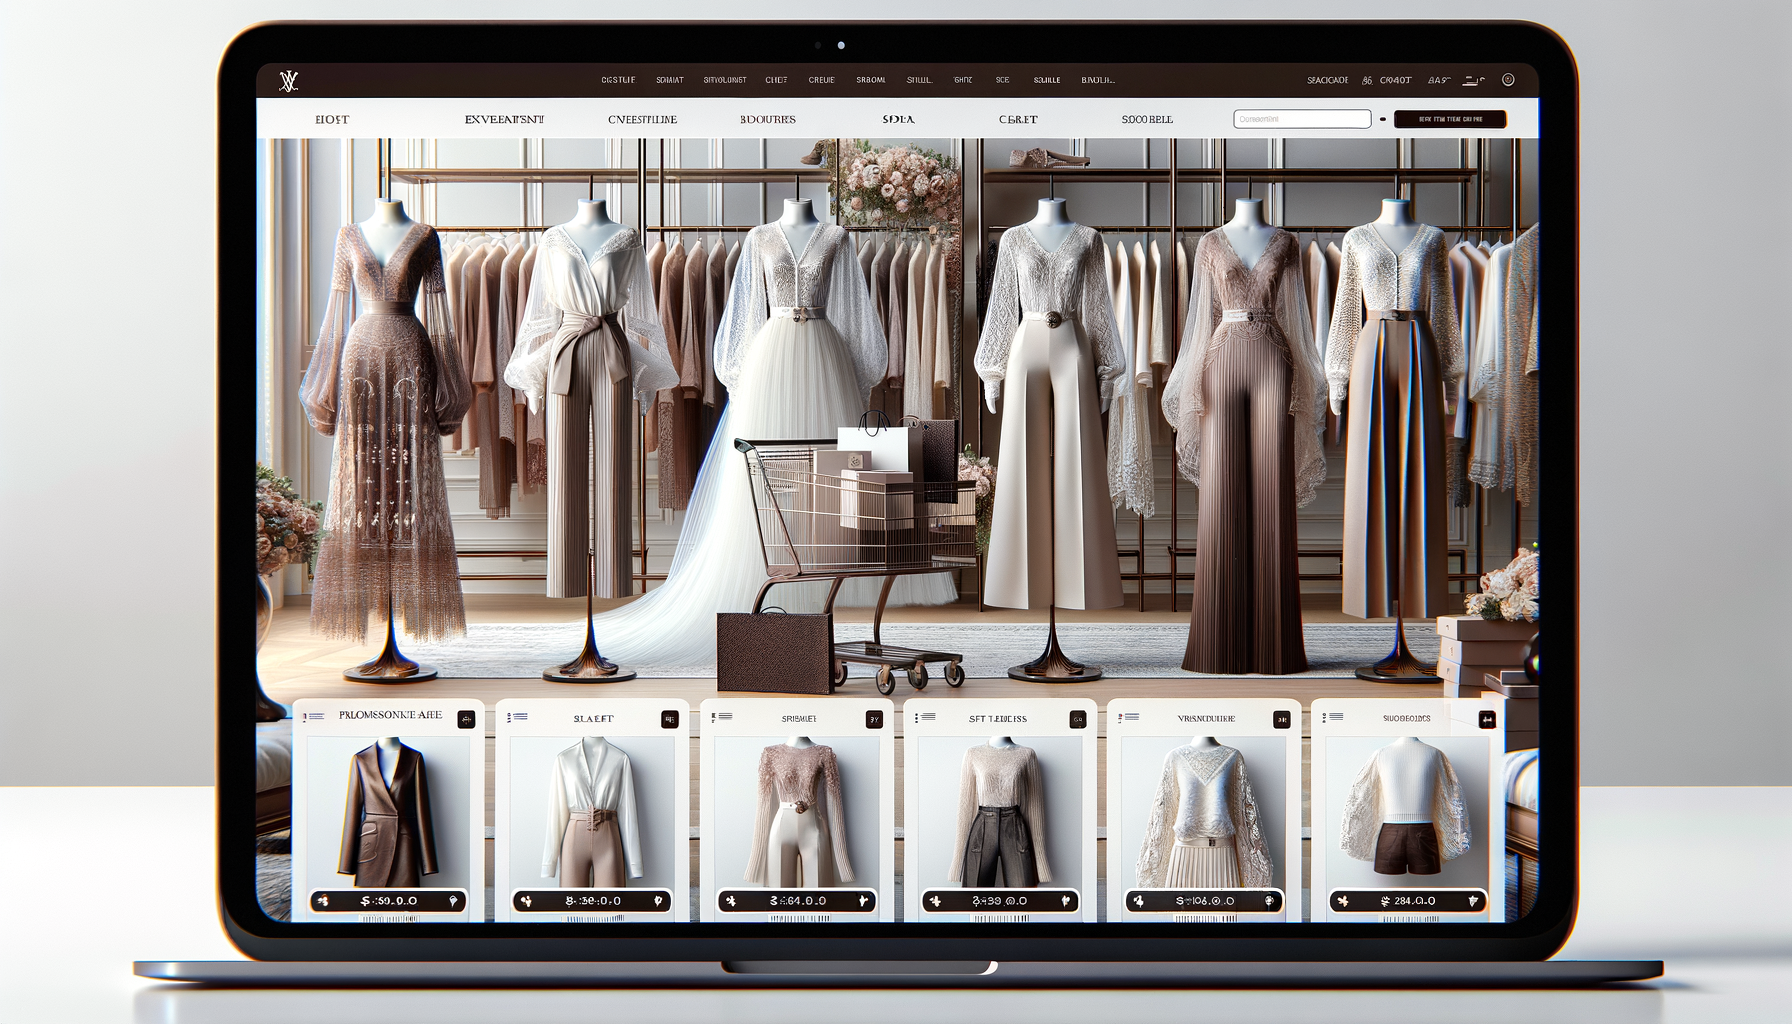Click the dark square badge on the SLAEFT card
Viewport: 1792px width, 1024px height.
[670, 719]
